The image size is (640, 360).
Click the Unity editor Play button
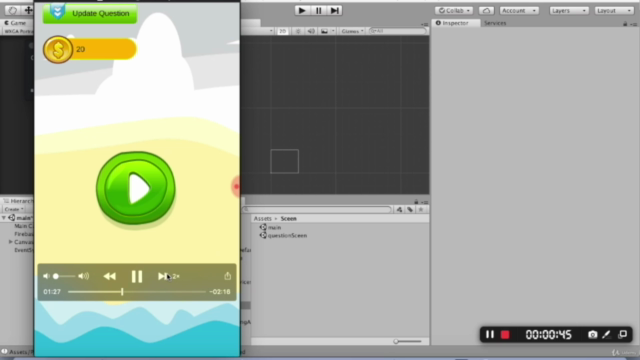(302, 11)
